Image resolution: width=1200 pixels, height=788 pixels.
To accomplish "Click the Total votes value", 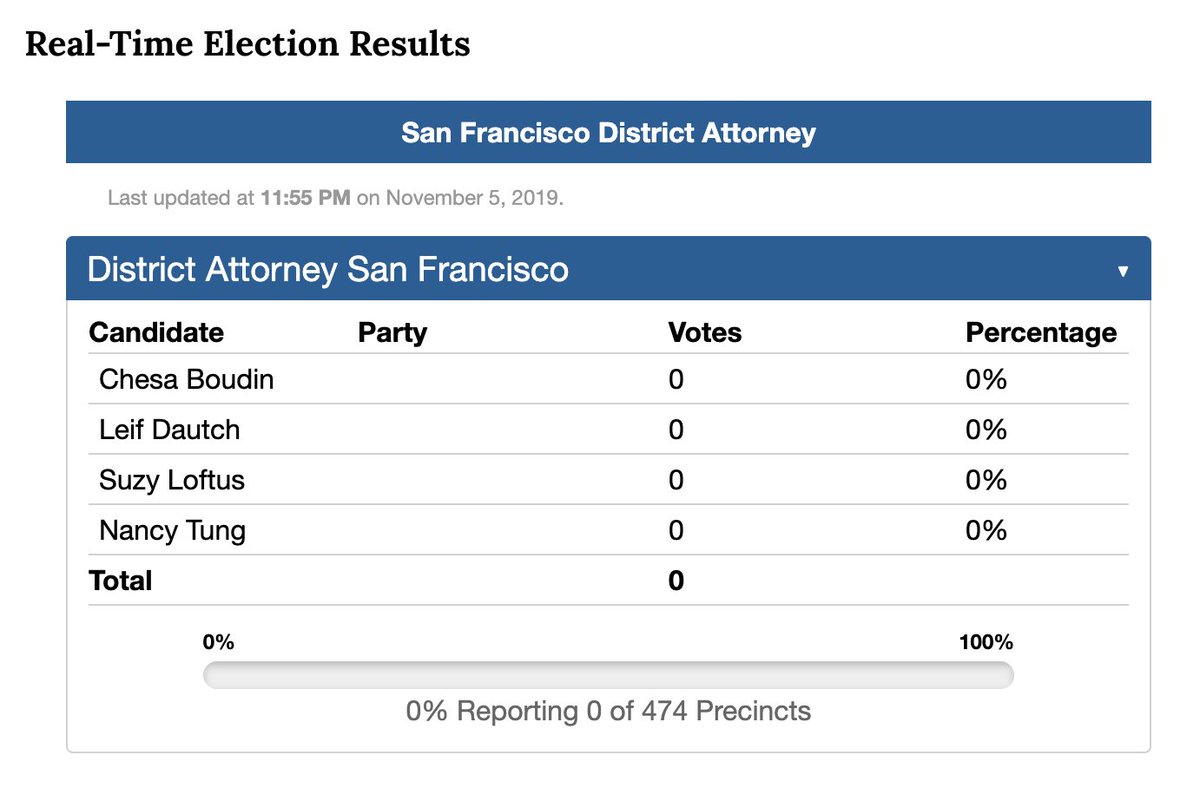I will [676, 580].
